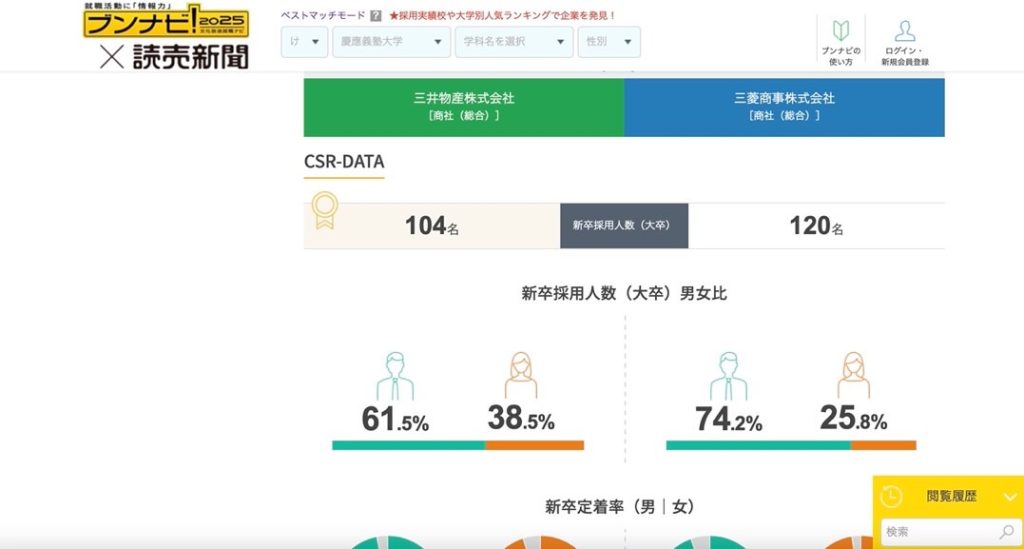This screenshot has width=1024, height=549.
Task: Open the 慶應義塾大学 university dropdown
Action: pos(391,42)
